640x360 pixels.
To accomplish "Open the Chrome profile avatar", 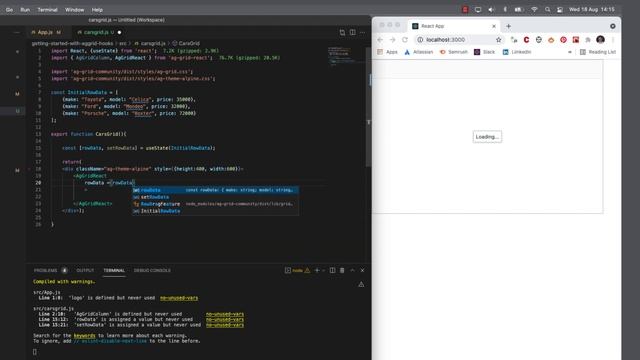I will [600, 40].
